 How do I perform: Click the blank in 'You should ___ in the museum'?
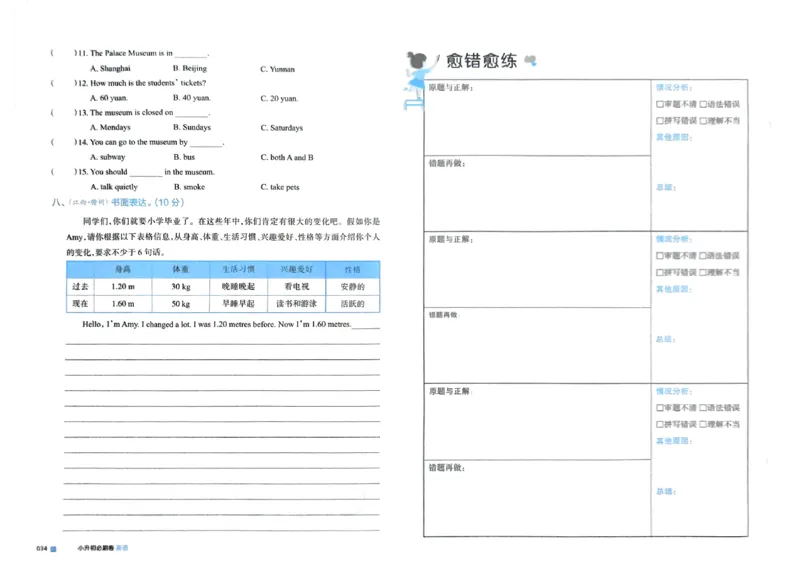pyautogui.click(x=146, y=174)
